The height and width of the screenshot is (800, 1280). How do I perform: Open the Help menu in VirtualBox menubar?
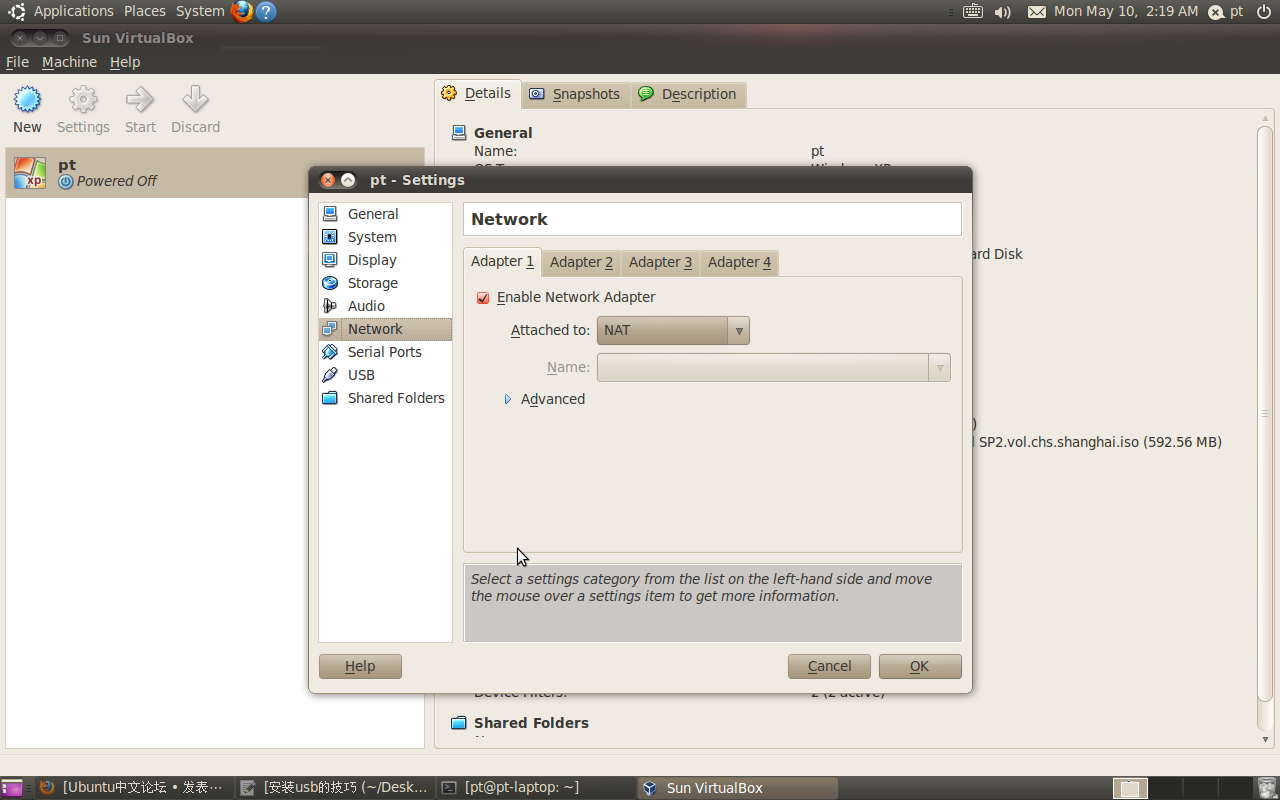(125, 62)
